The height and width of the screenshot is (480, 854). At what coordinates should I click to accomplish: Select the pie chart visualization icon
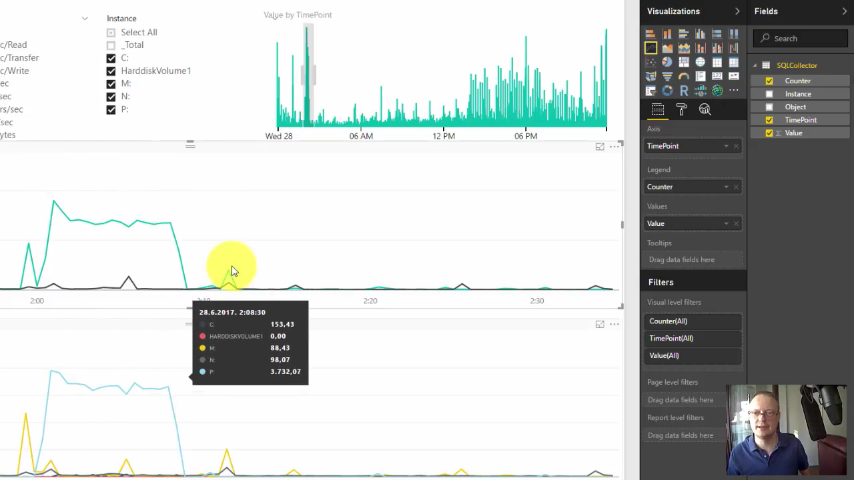click(667, 62)
